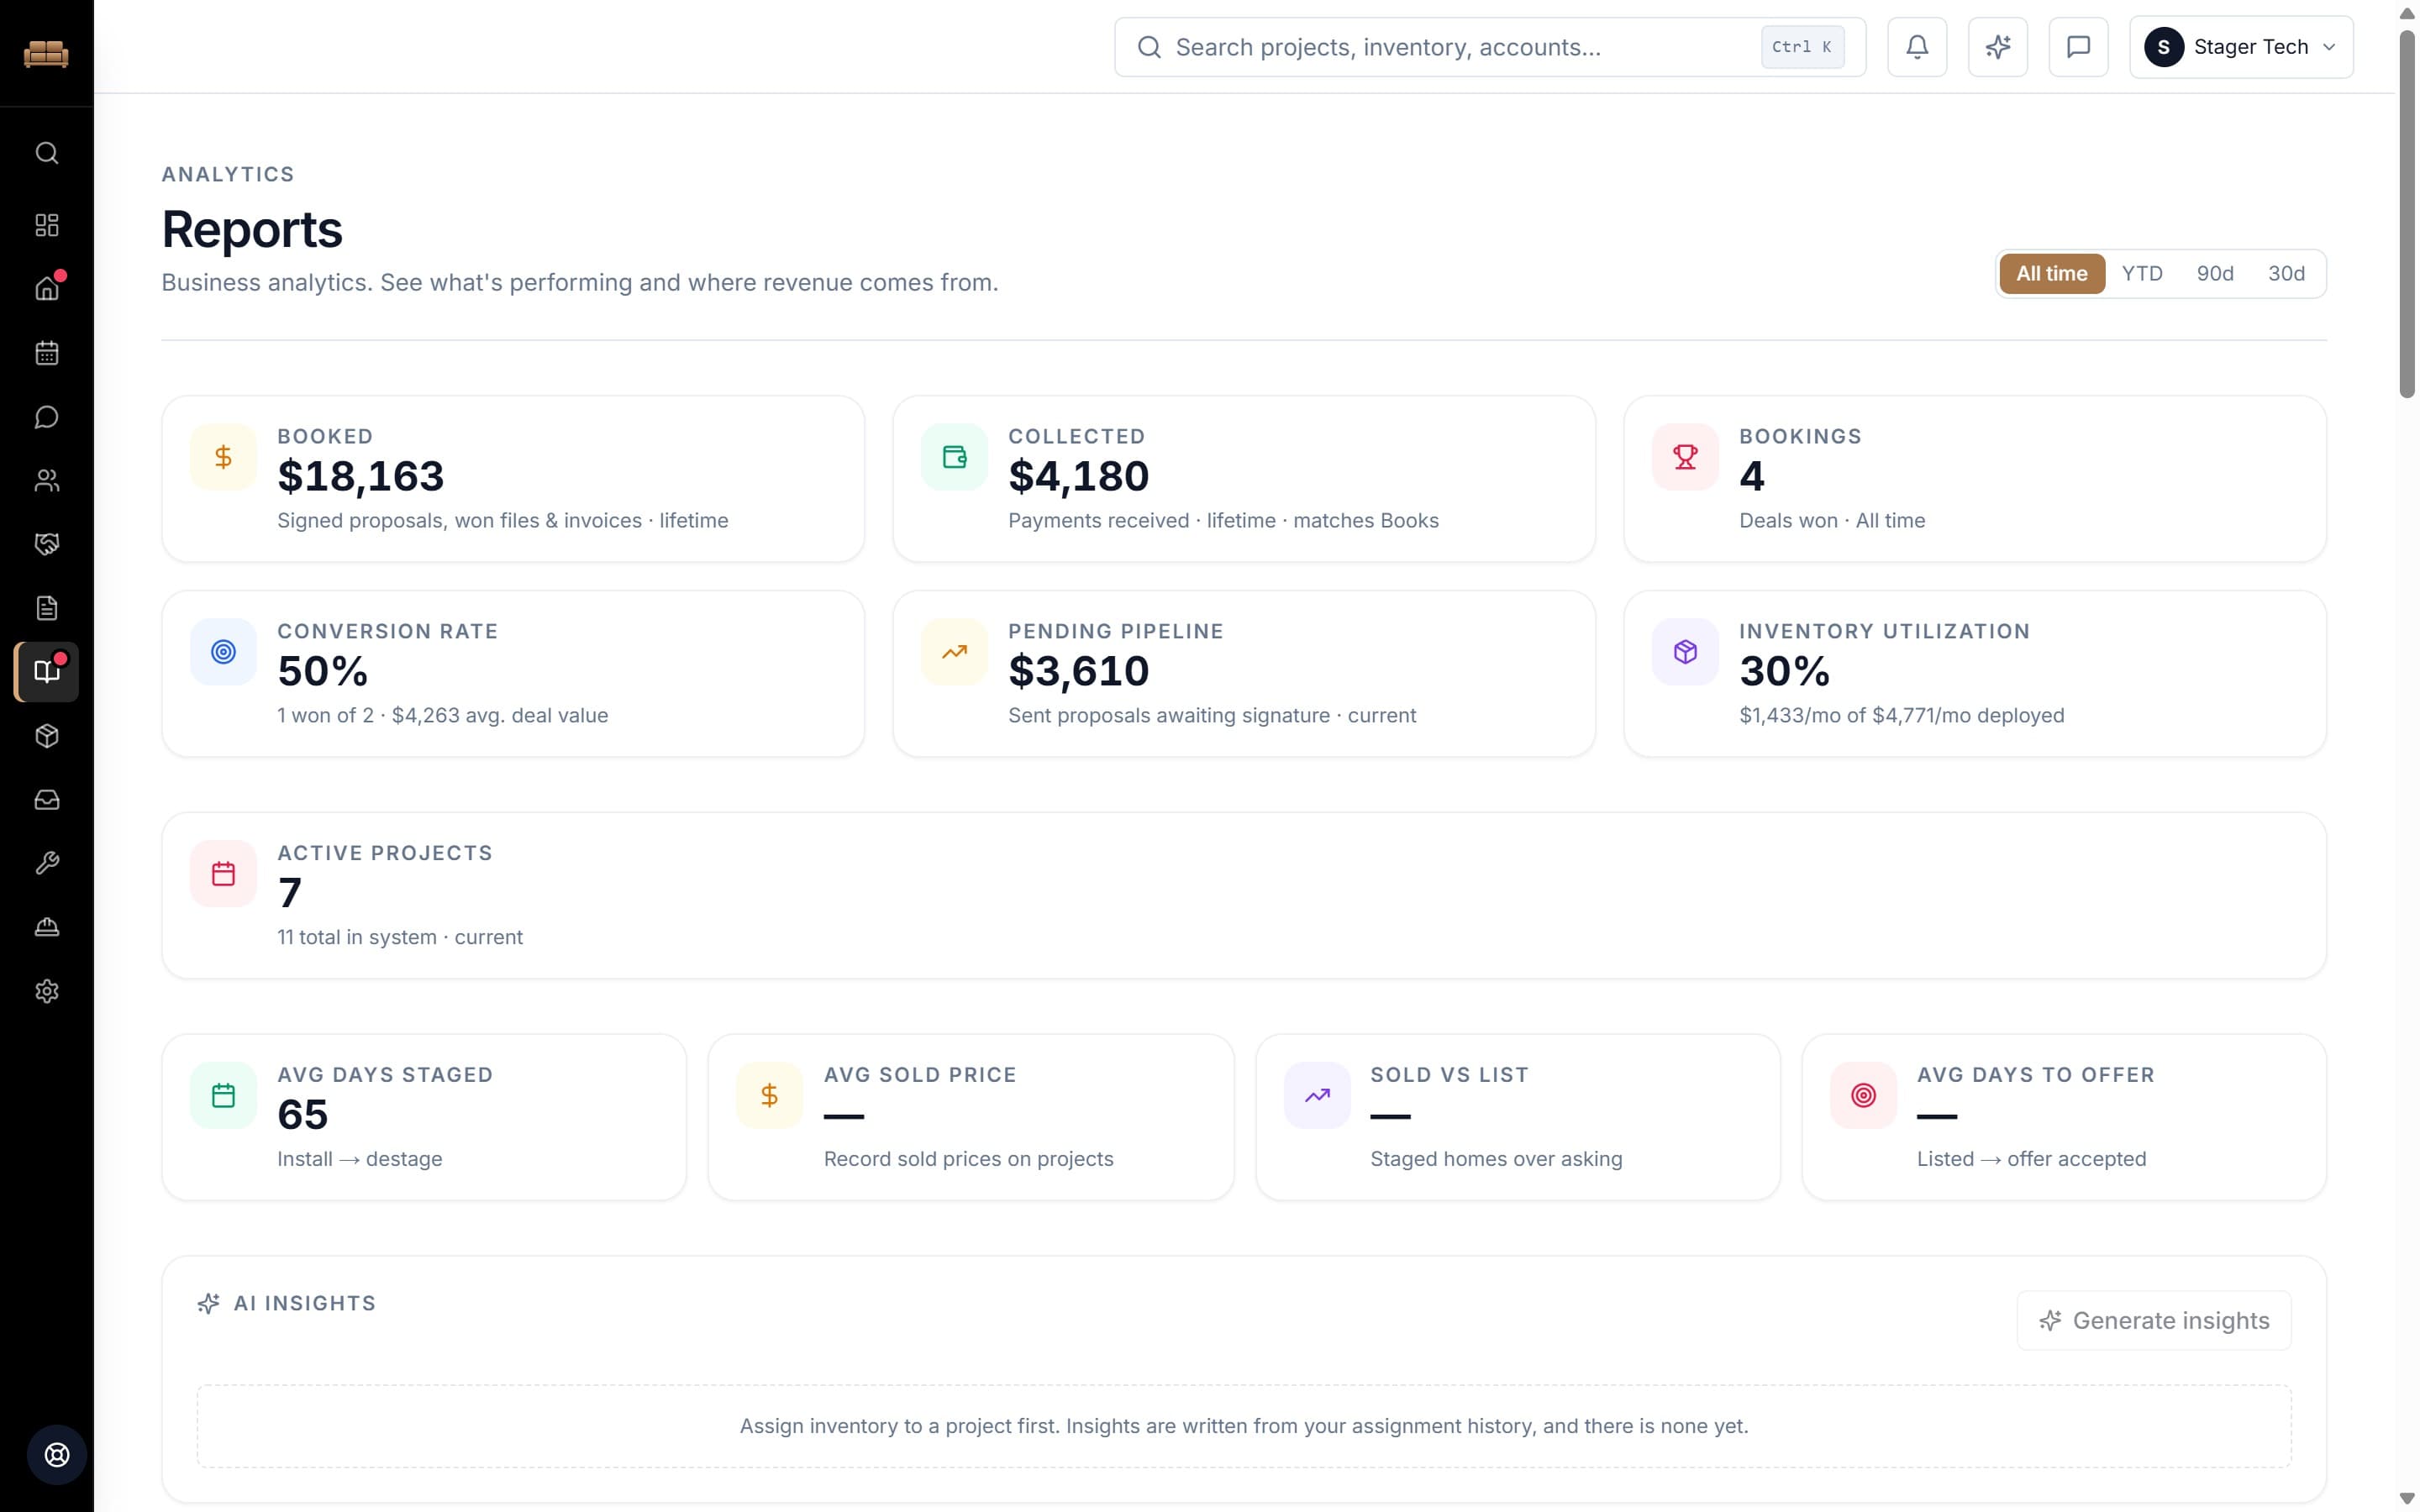Open the calendar icon in sidebar
The height and width of the screenshot is (1512, 2420).
tap(47, 353)
